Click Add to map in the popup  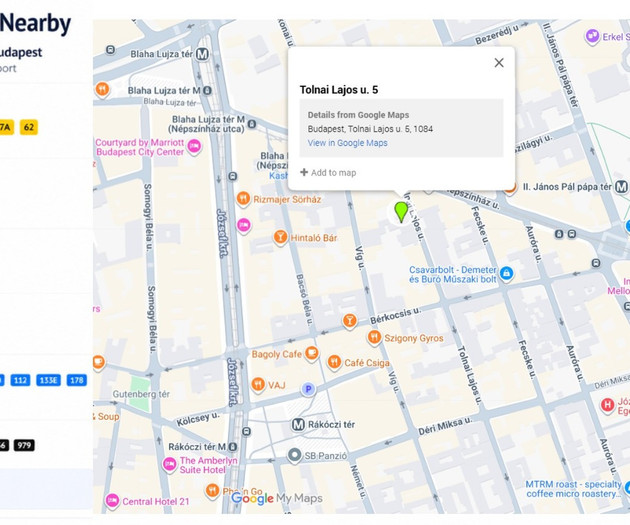pos(328,173)
